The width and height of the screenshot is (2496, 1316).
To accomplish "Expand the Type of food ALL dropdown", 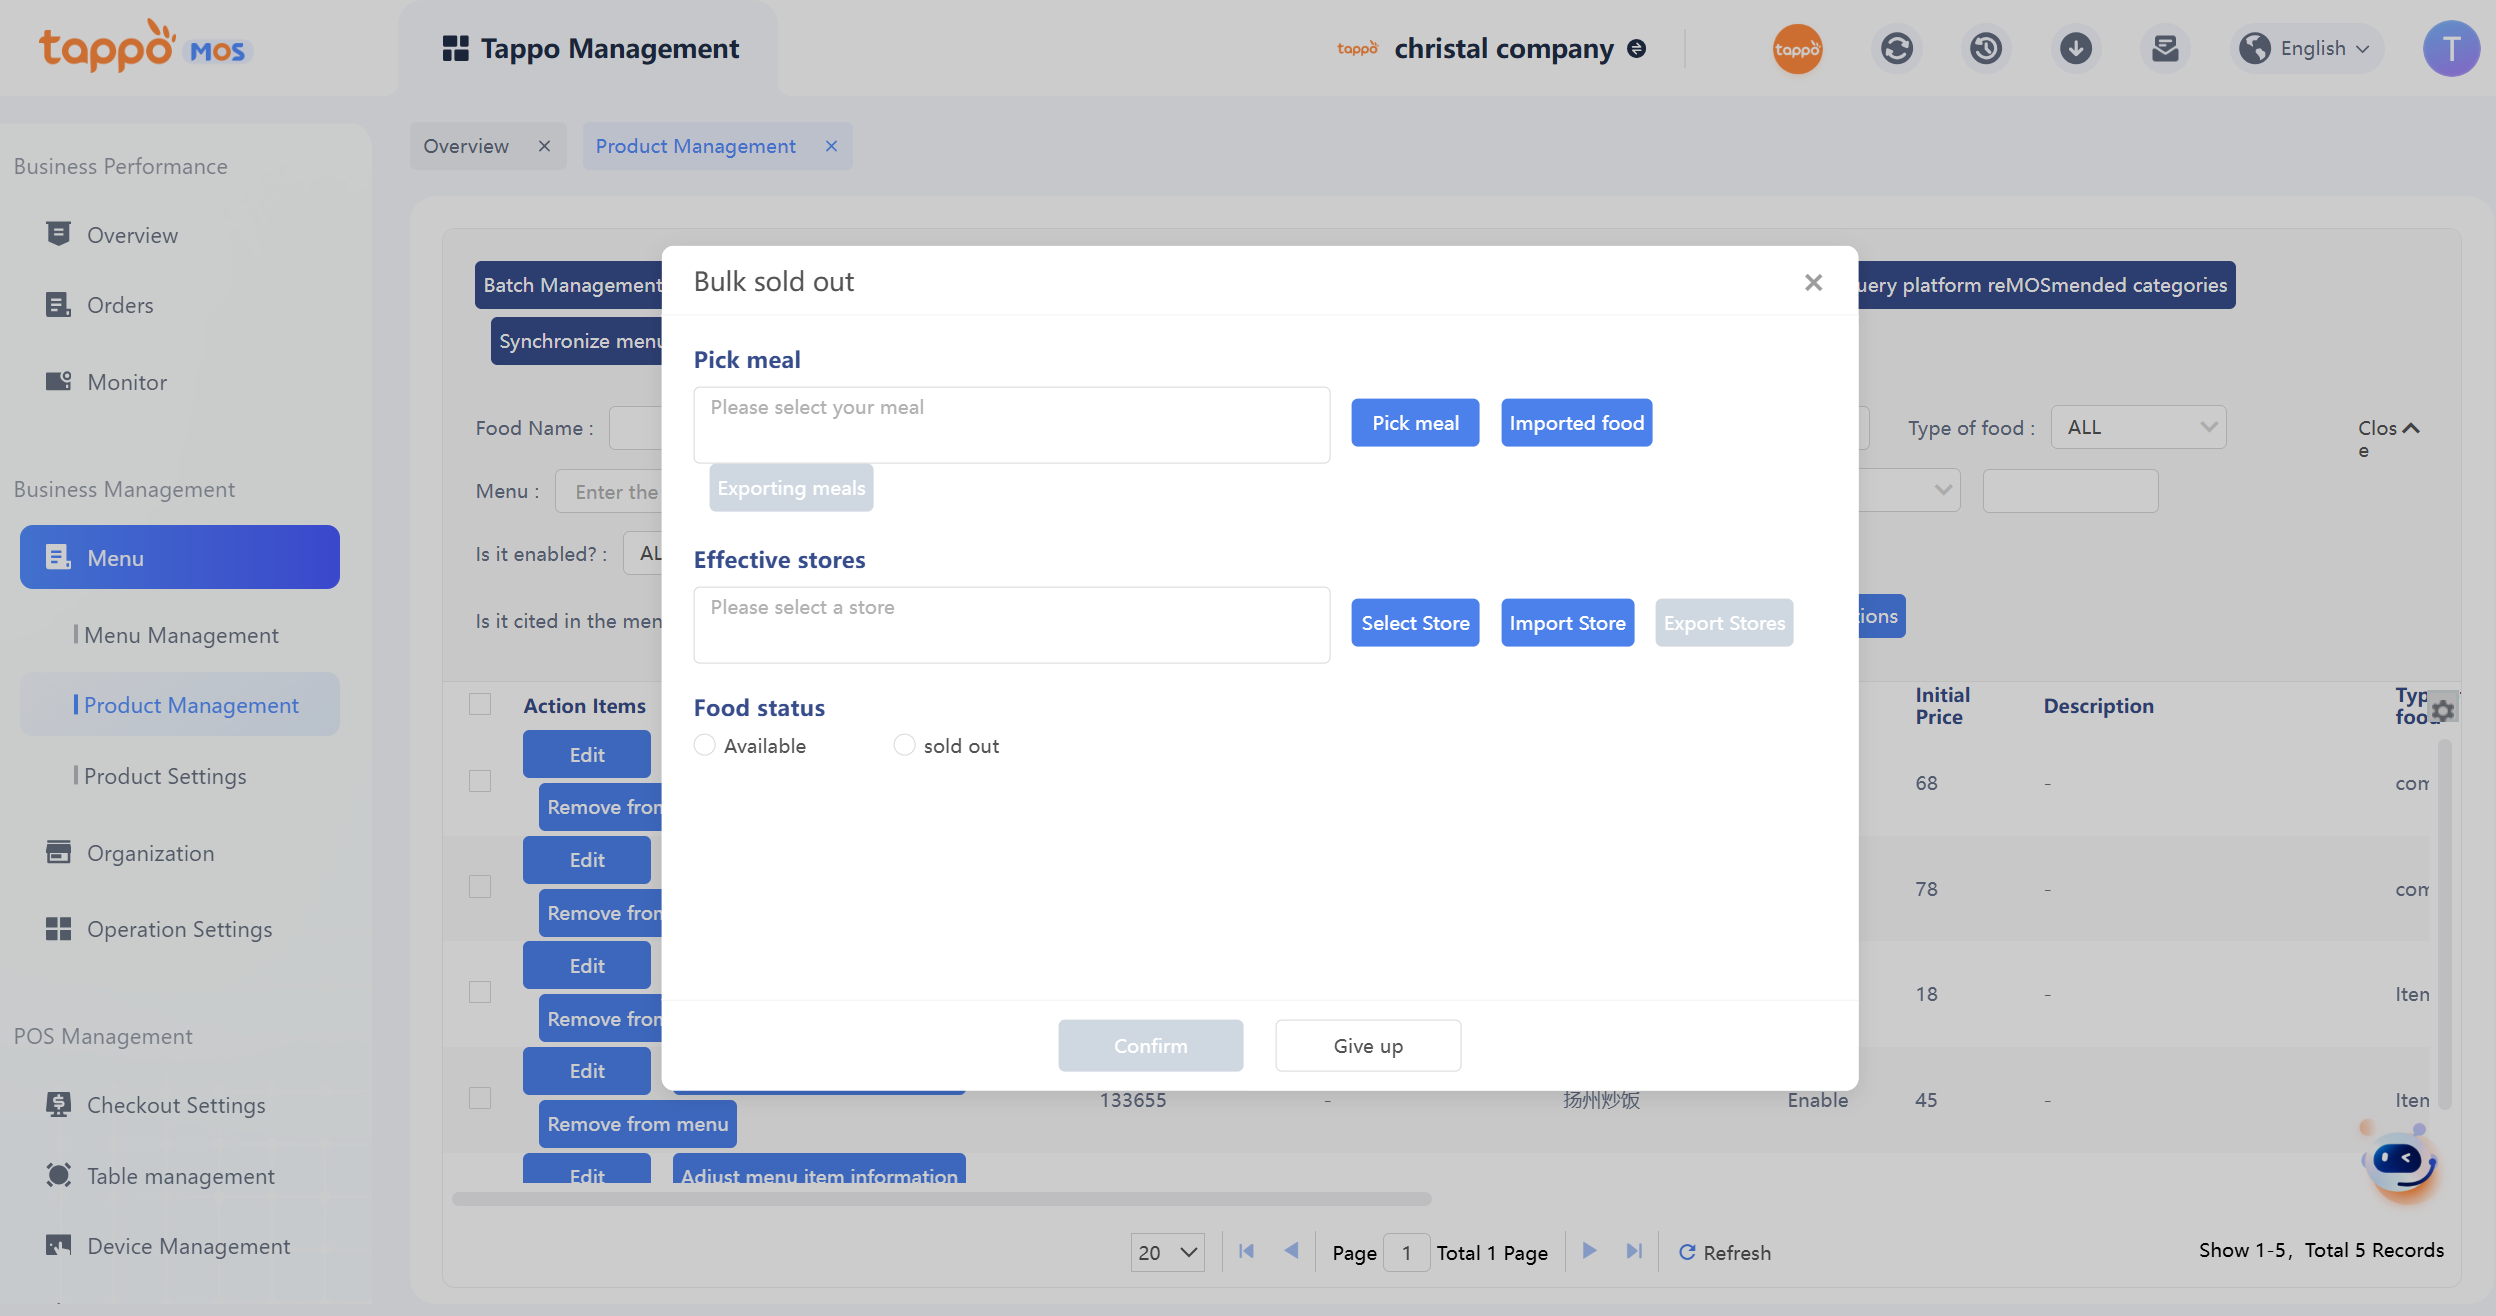I will pyautogui.click(x=2138, y=427).
